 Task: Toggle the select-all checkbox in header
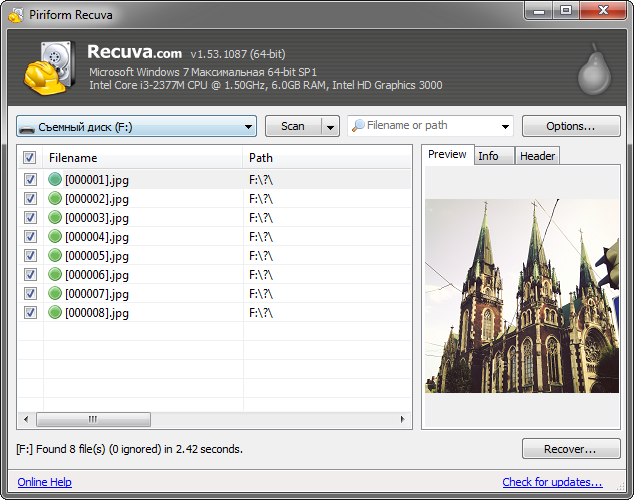point(29,158)
